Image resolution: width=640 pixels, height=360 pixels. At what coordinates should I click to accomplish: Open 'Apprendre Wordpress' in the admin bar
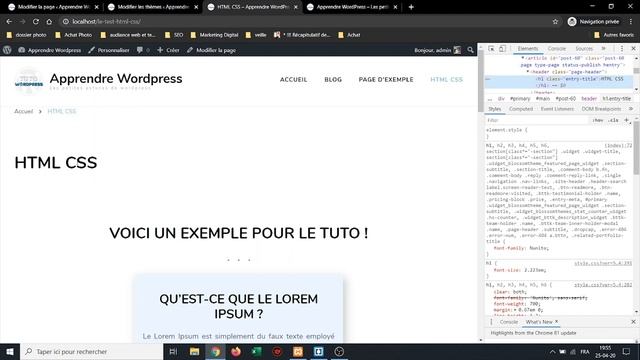coord(49,50)
